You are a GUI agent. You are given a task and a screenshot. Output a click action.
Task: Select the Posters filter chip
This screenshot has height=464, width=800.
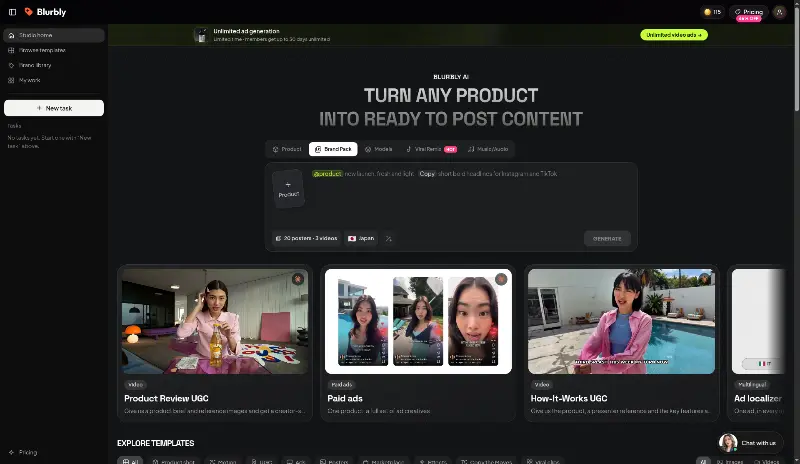pos(334,461)
